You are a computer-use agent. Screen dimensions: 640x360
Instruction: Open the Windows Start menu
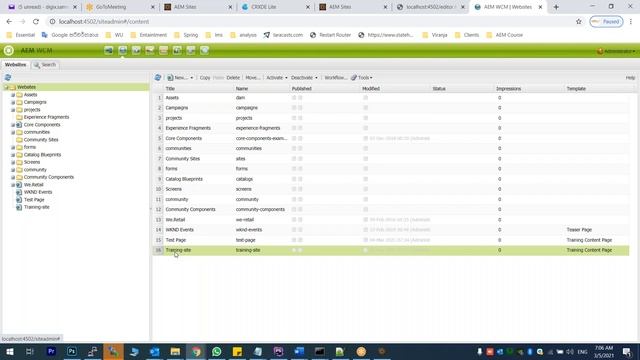(10, 351)
